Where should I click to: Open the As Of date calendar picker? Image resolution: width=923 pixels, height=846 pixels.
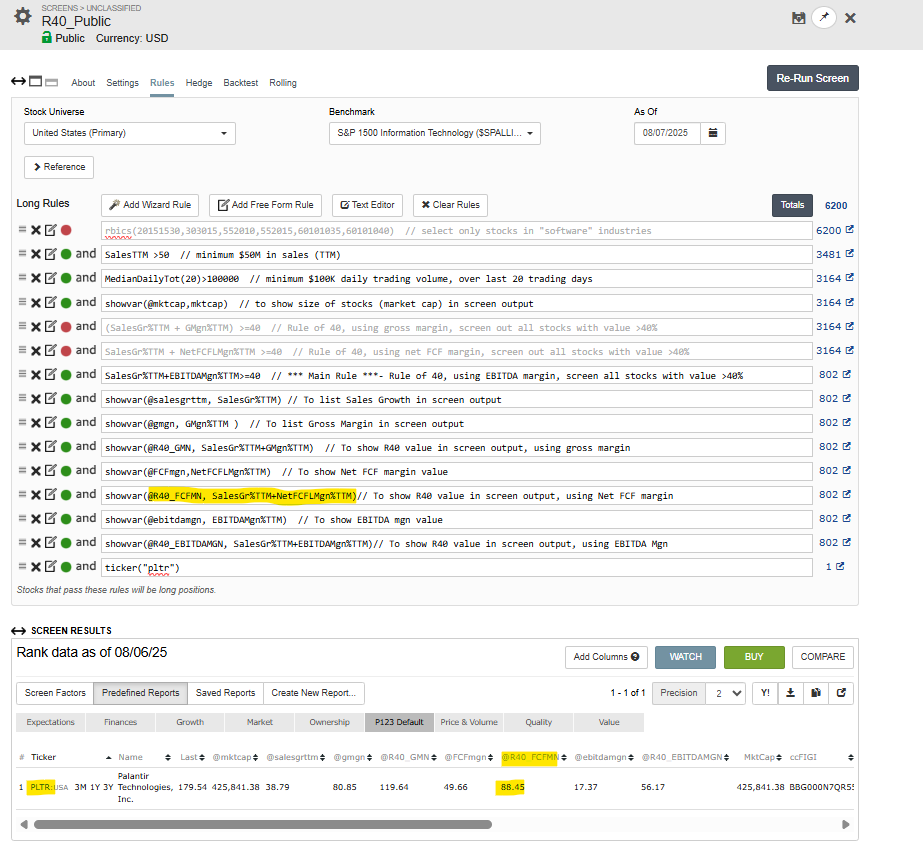(x=713, y=133)
